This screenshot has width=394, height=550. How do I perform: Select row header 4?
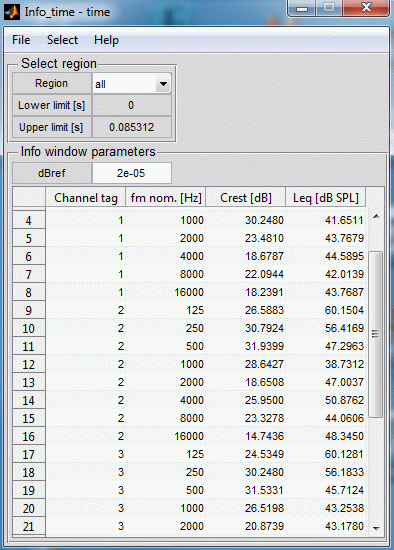tap(29, 220)
